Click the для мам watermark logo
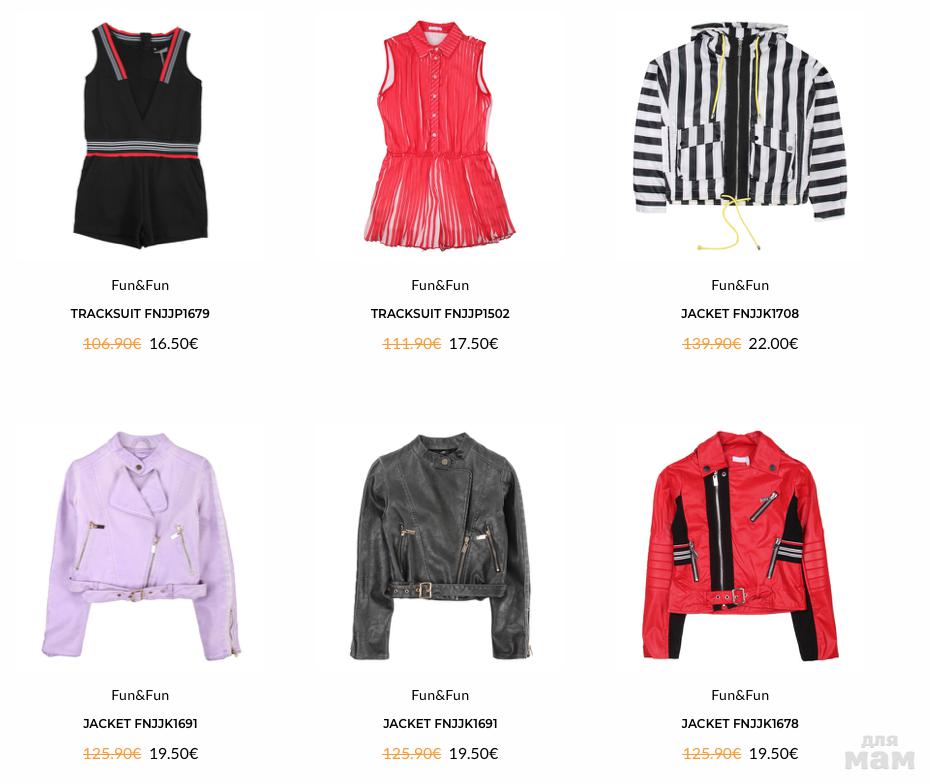This screenshot has width=930, height=784. click(880, 753)
